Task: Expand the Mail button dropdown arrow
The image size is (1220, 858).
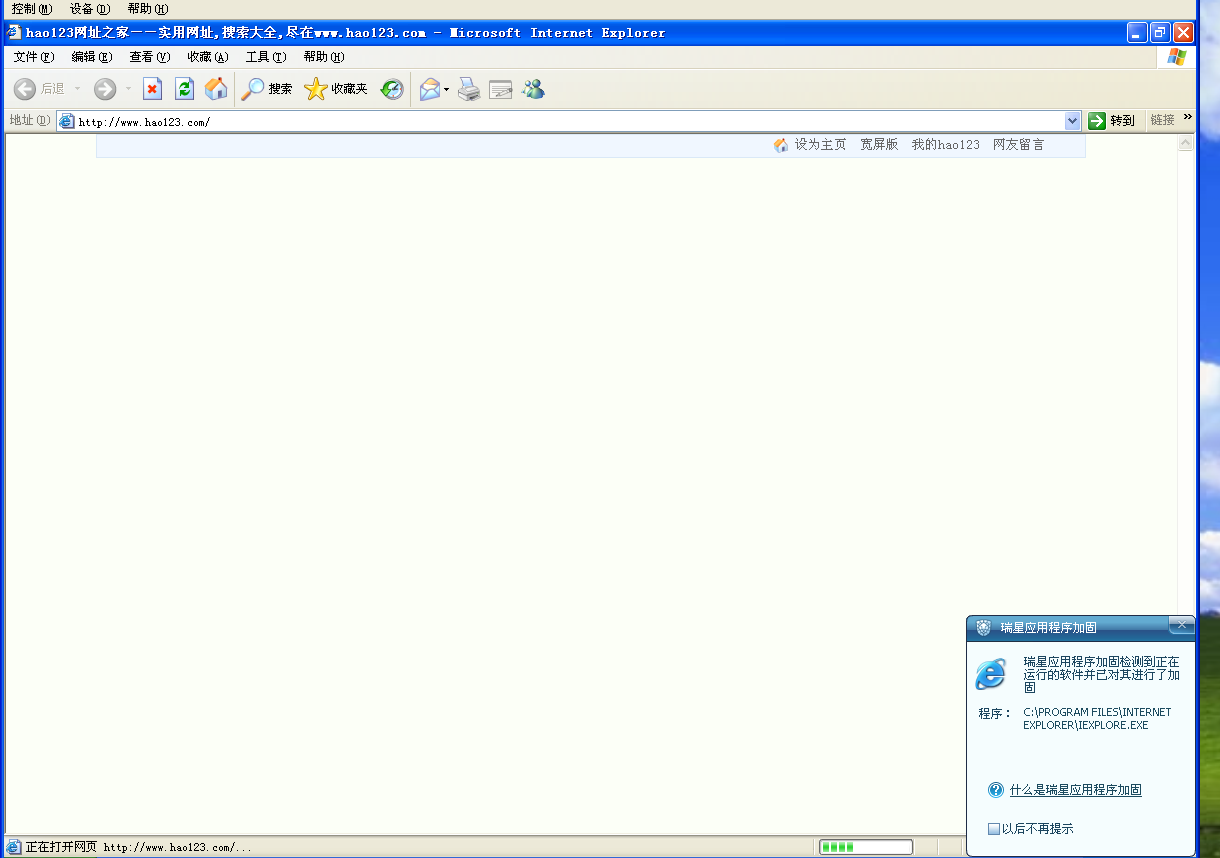Action: pos(447,89)
